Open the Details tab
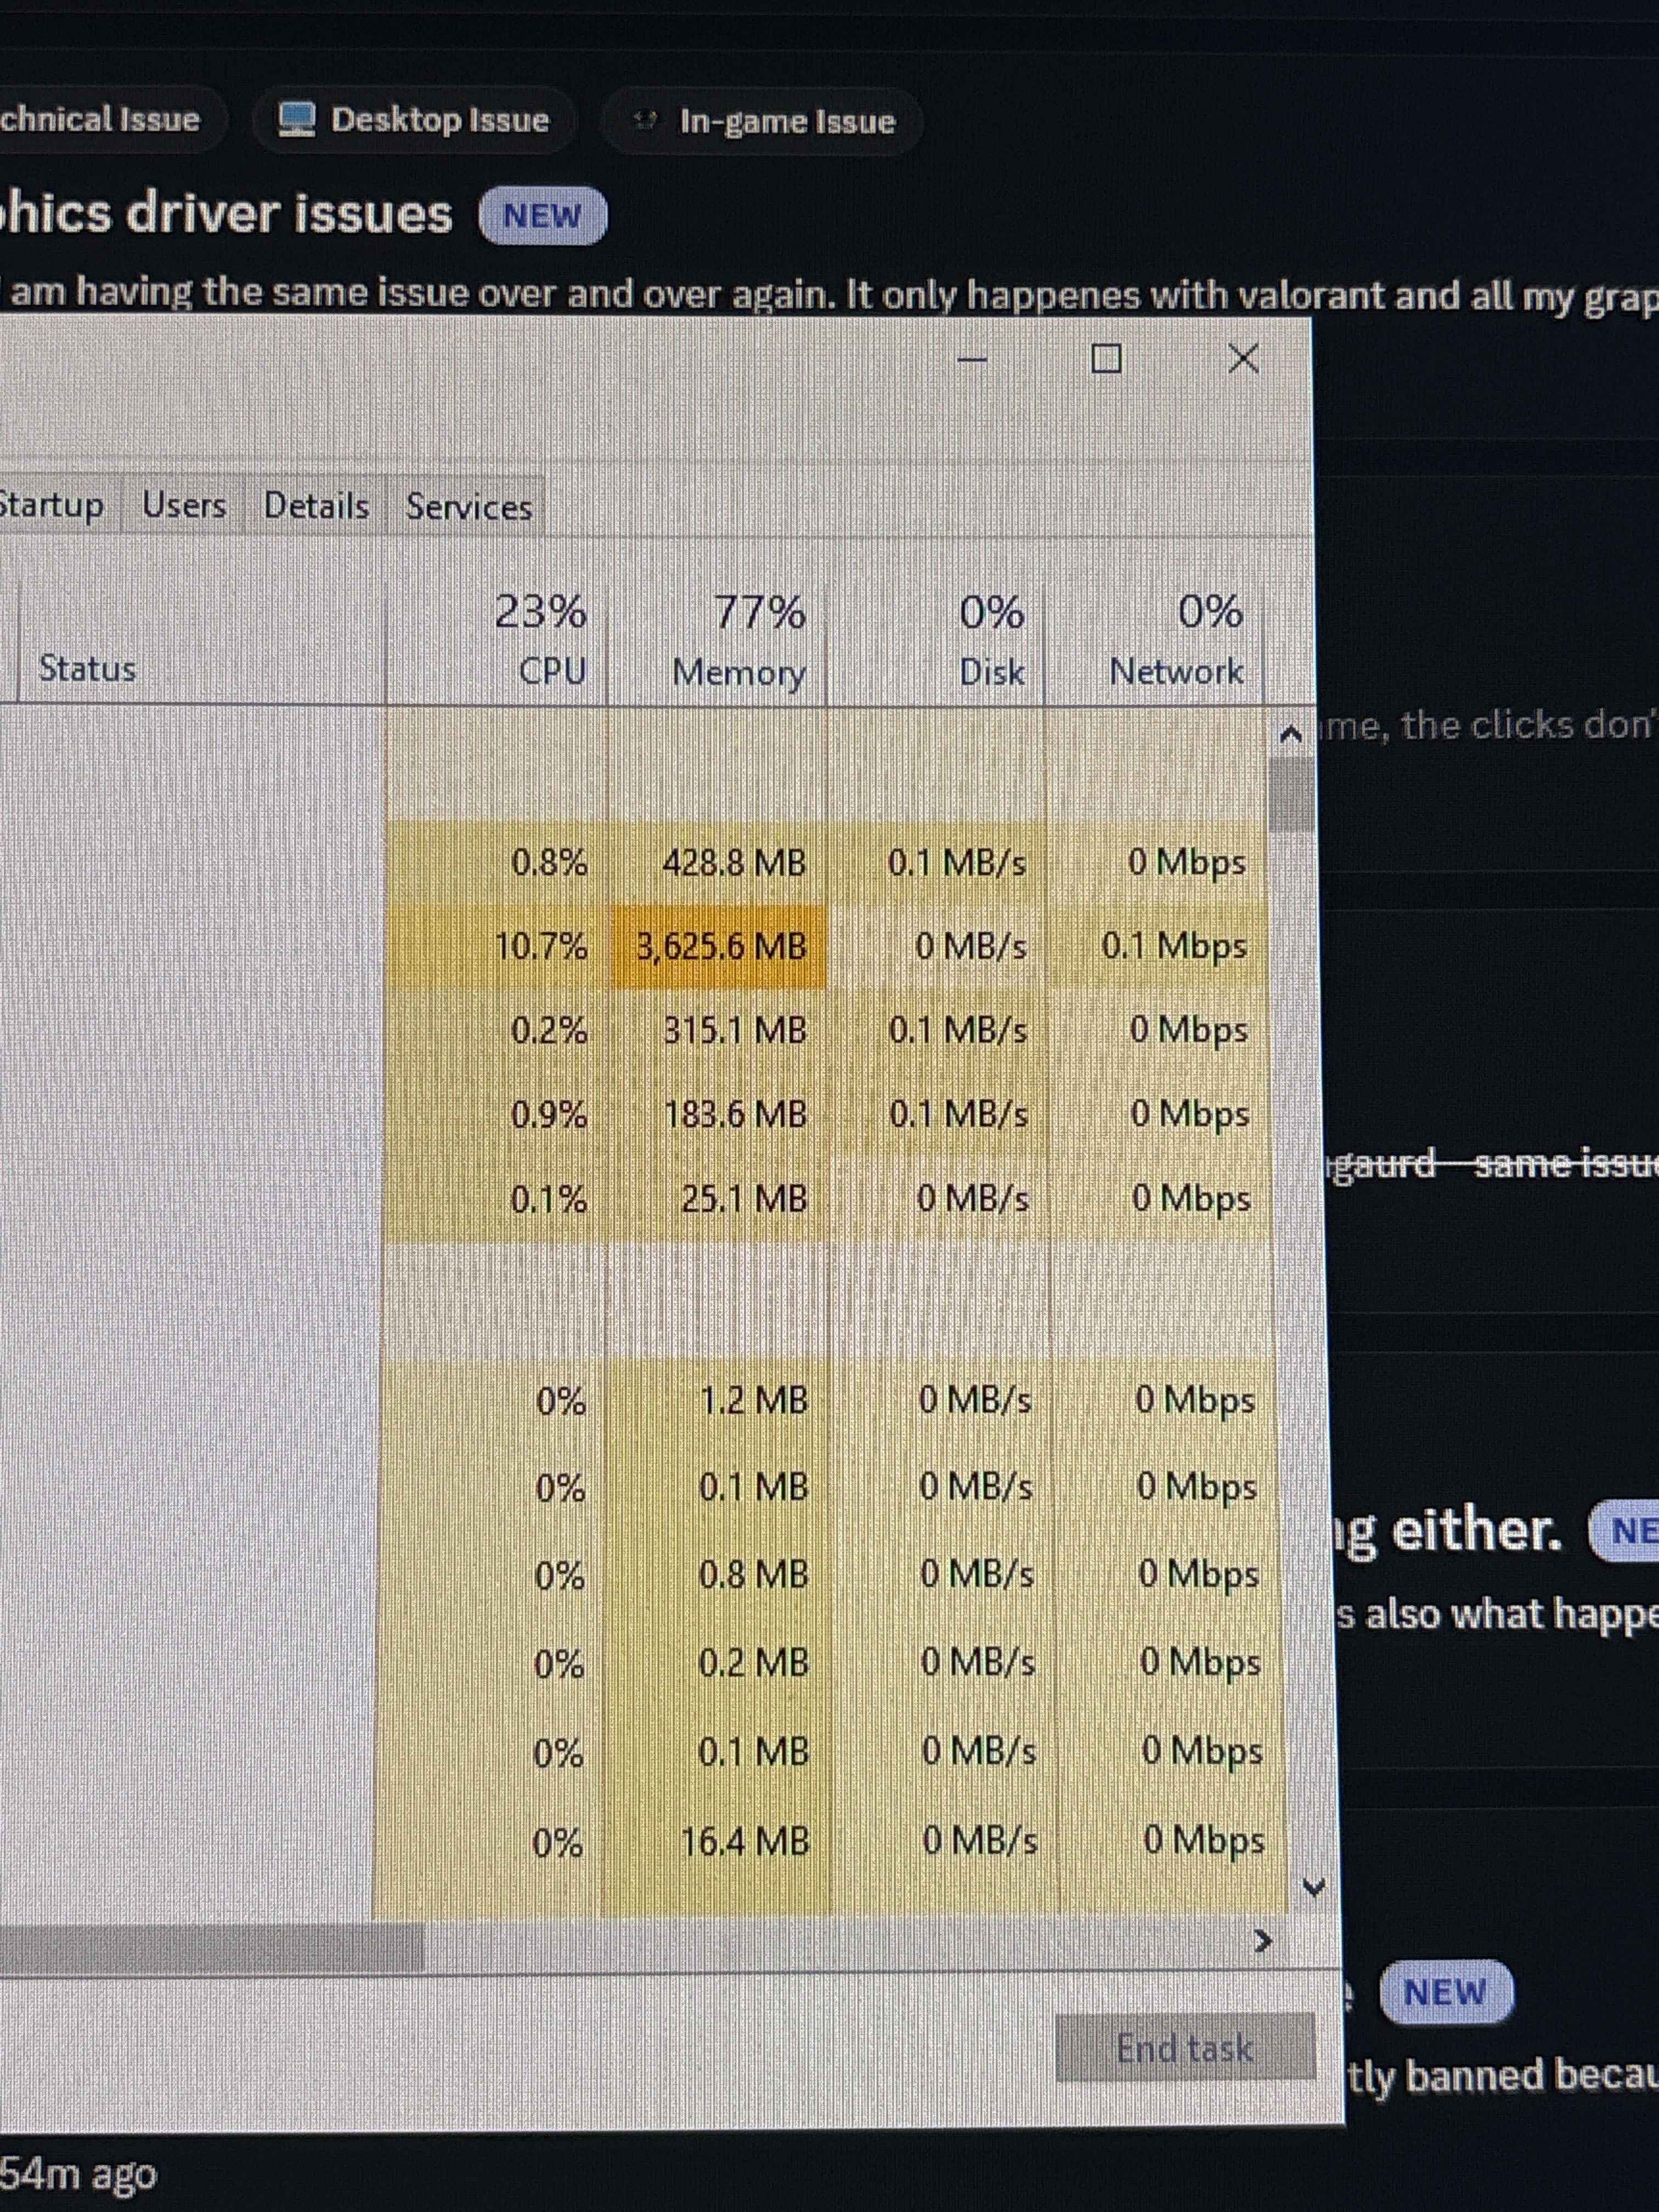The image size is (1659, 2212). click(316, 506)
